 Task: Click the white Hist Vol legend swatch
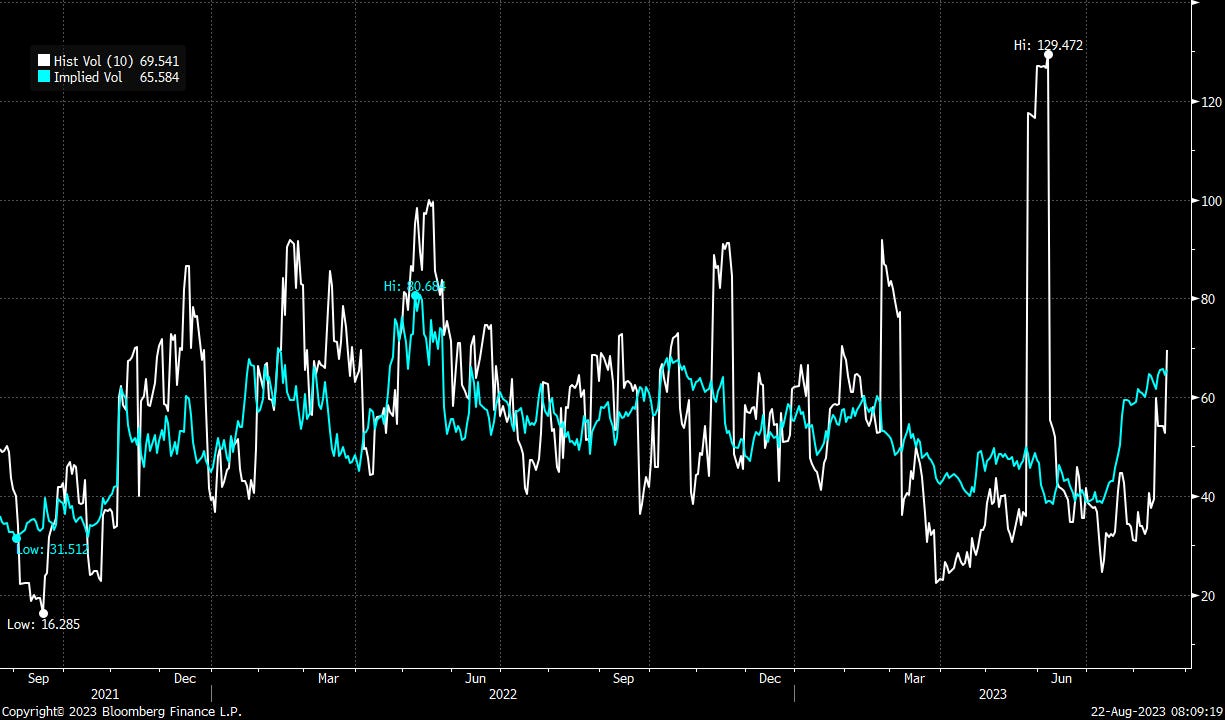tap(43, 62)
